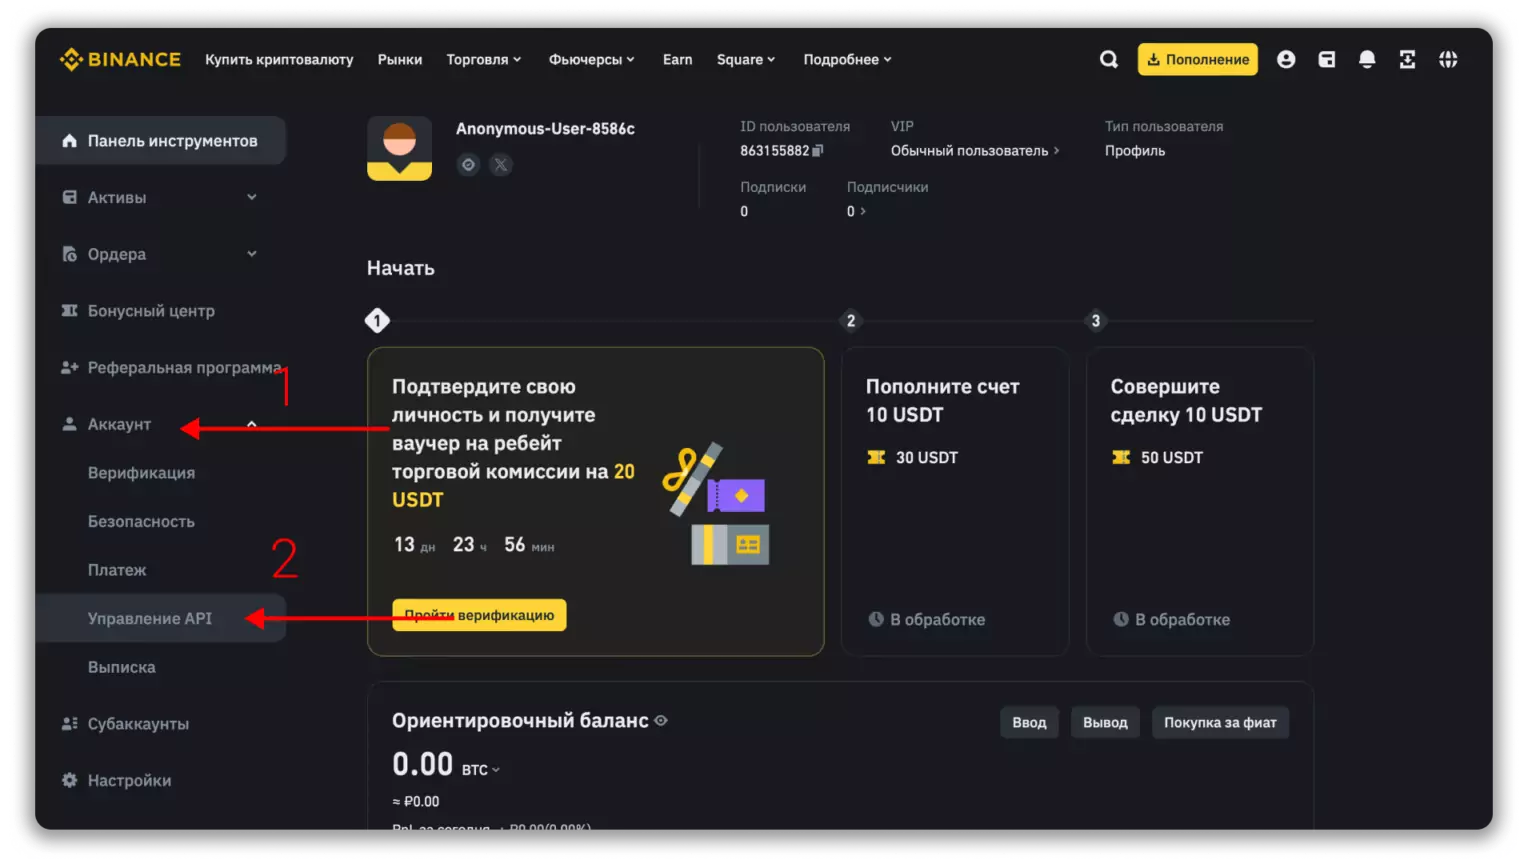Click the coupon icon beside 50 USDT
The height and width of the screenshot is (864, 1536).
point(1121,457)
